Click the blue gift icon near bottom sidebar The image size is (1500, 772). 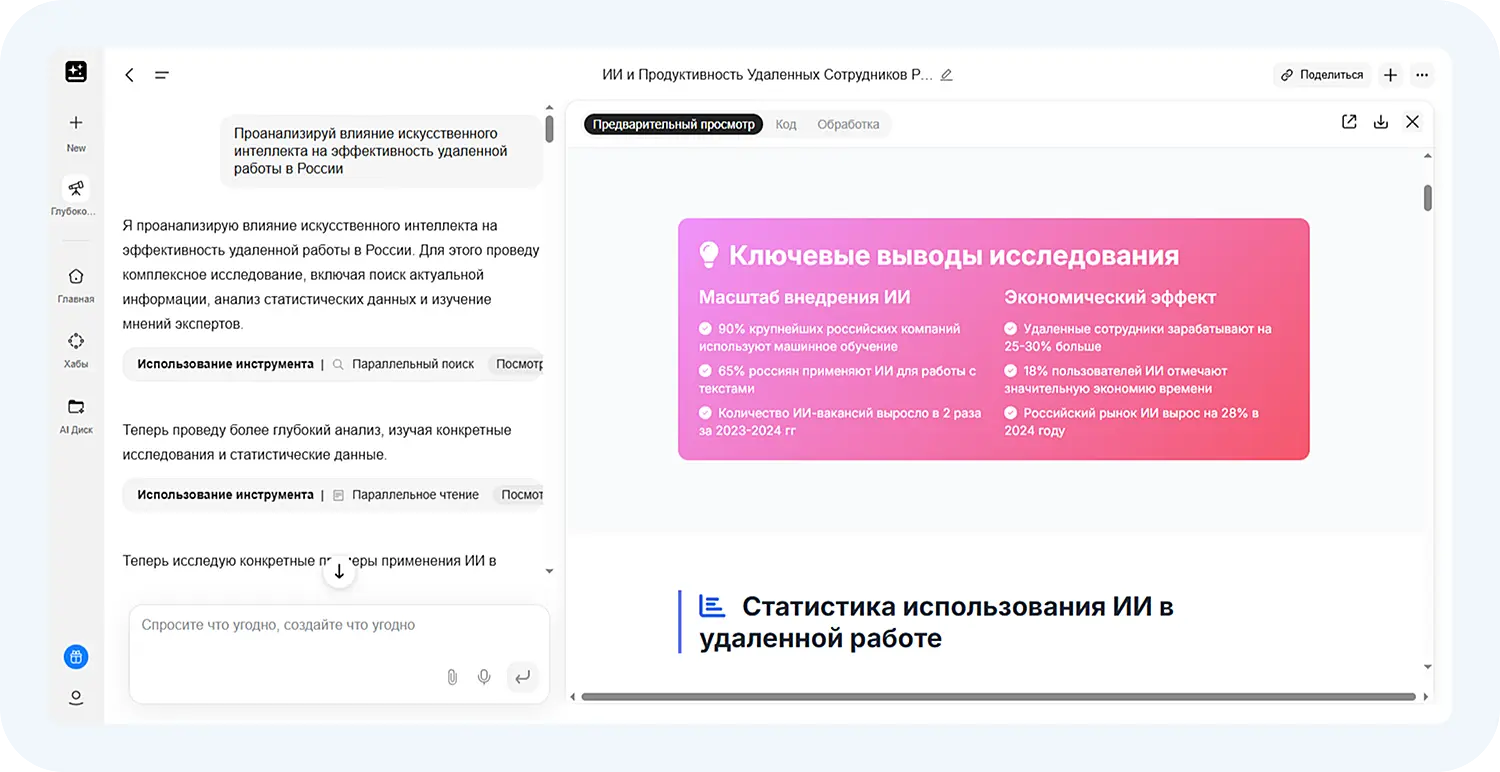[75, 657]
